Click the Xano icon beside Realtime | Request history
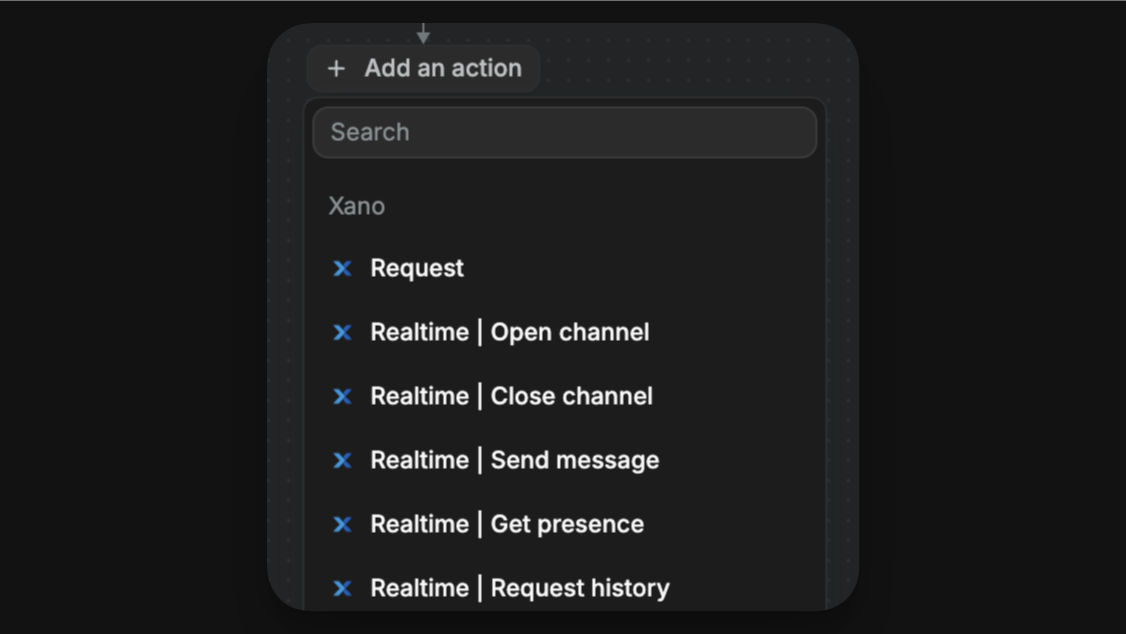Image resolution: width=1126 pixels, height=634 pixels. tap(343, 588)
